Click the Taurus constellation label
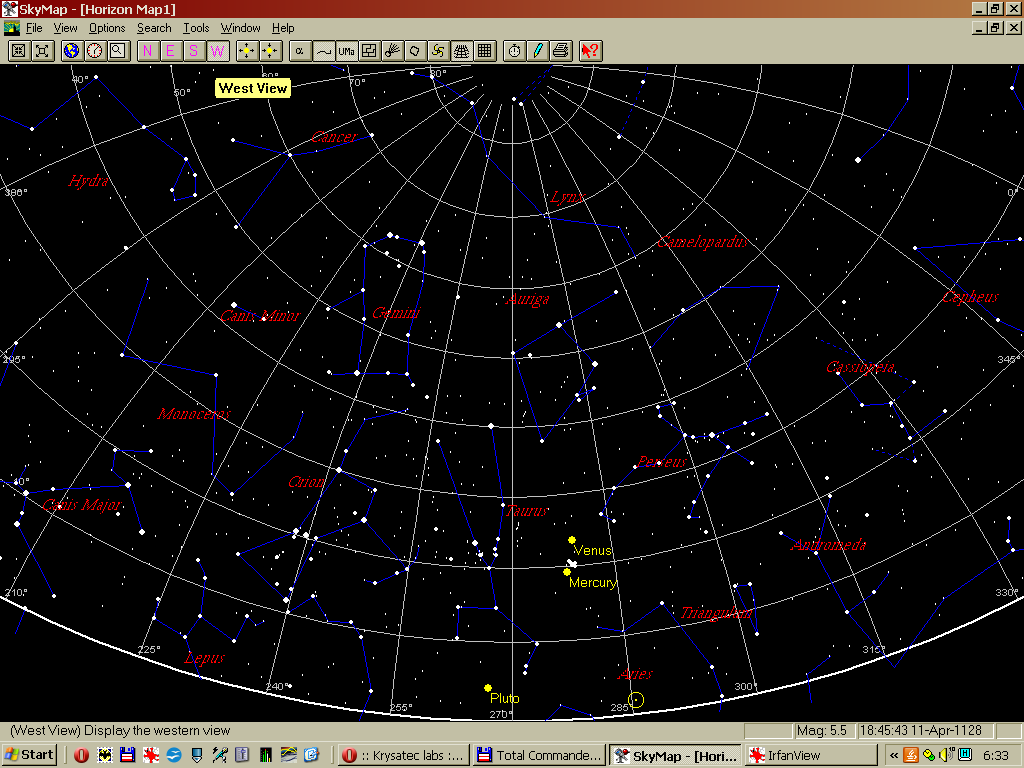The width and height of the screenshot is (1024, 768). (x=527, y=511)
